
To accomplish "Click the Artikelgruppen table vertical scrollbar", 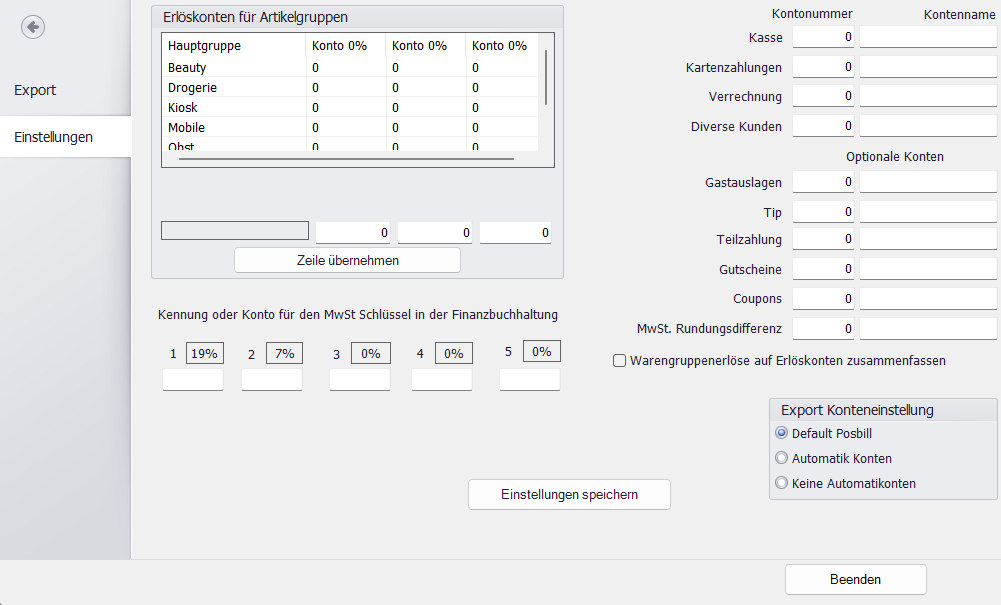I will [546, 78].
